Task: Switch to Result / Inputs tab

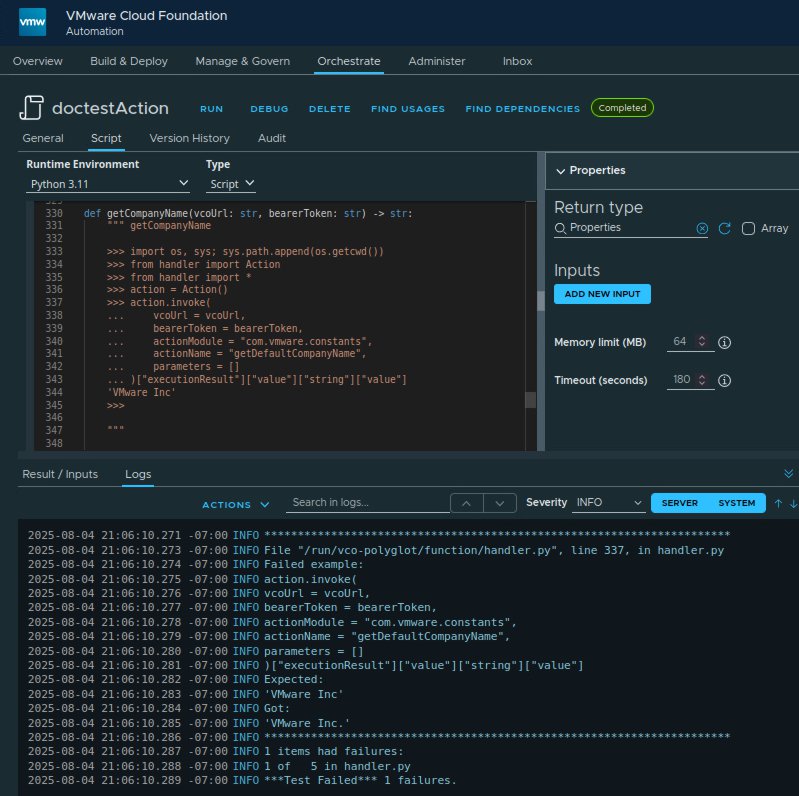Action: point(60,474)
